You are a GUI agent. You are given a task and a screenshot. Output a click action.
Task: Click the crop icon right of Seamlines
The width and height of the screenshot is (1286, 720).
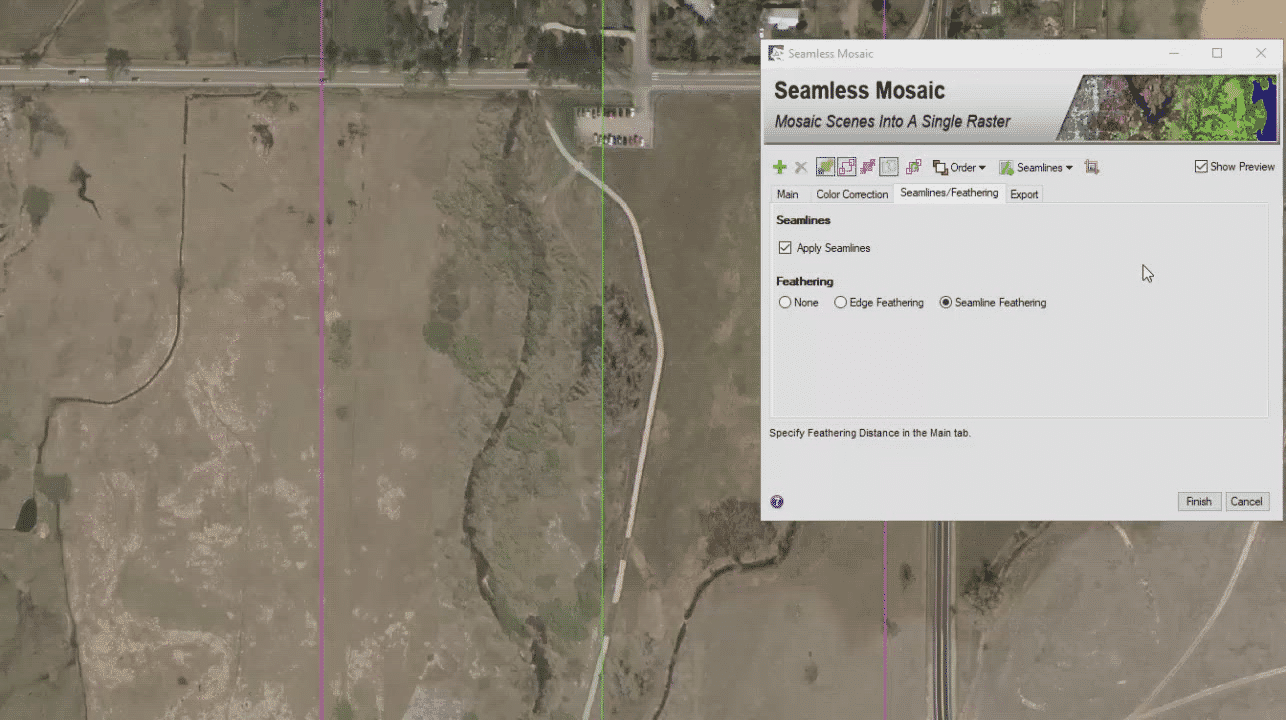point(1092,167)
